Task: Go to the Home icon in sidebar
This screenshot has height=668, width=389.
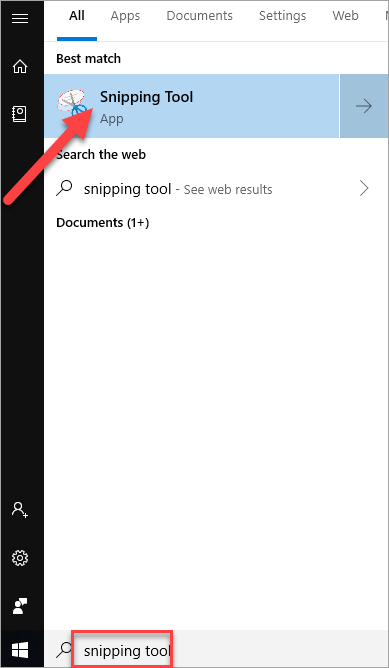Action: click(x=20, y=66)
